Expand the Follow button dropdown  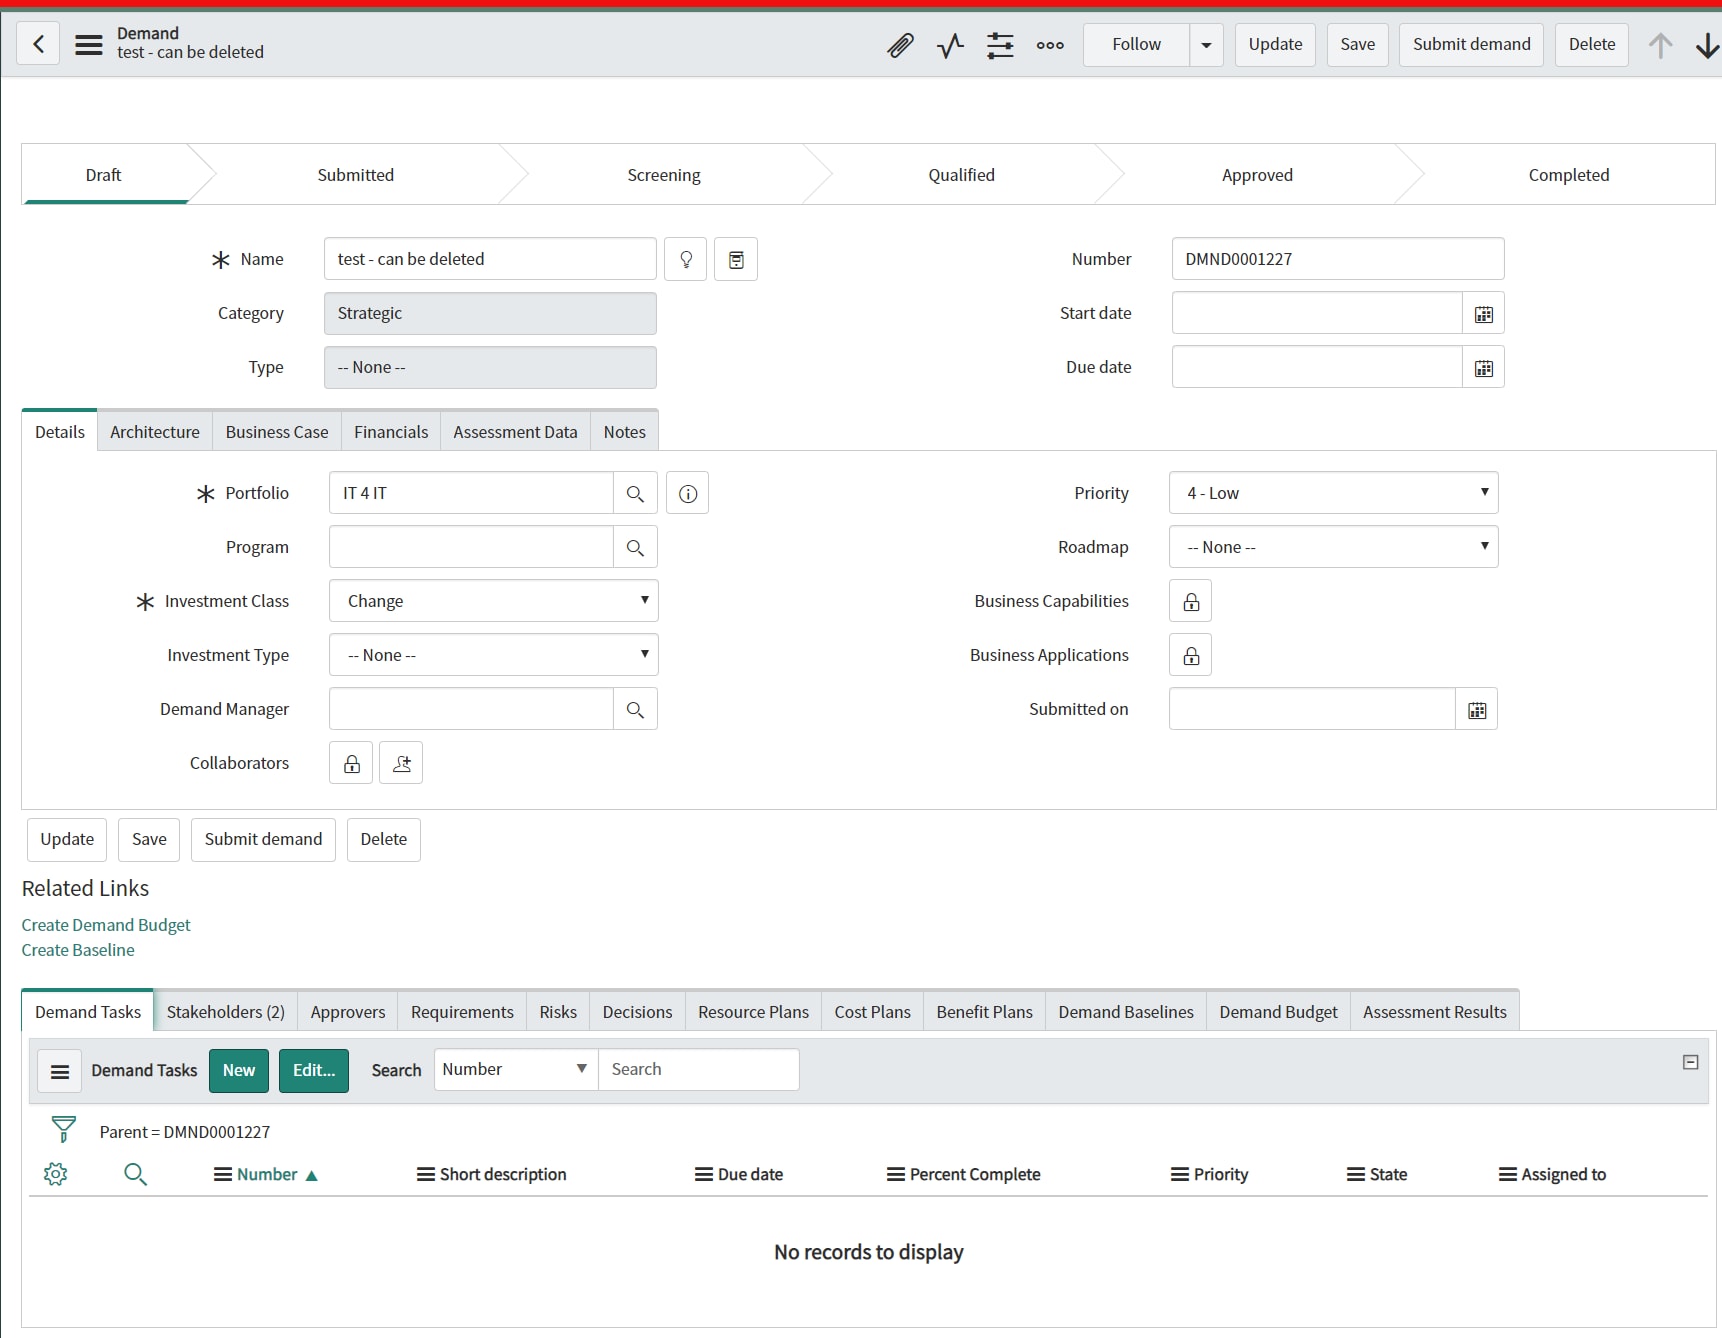click(1206, 45)
